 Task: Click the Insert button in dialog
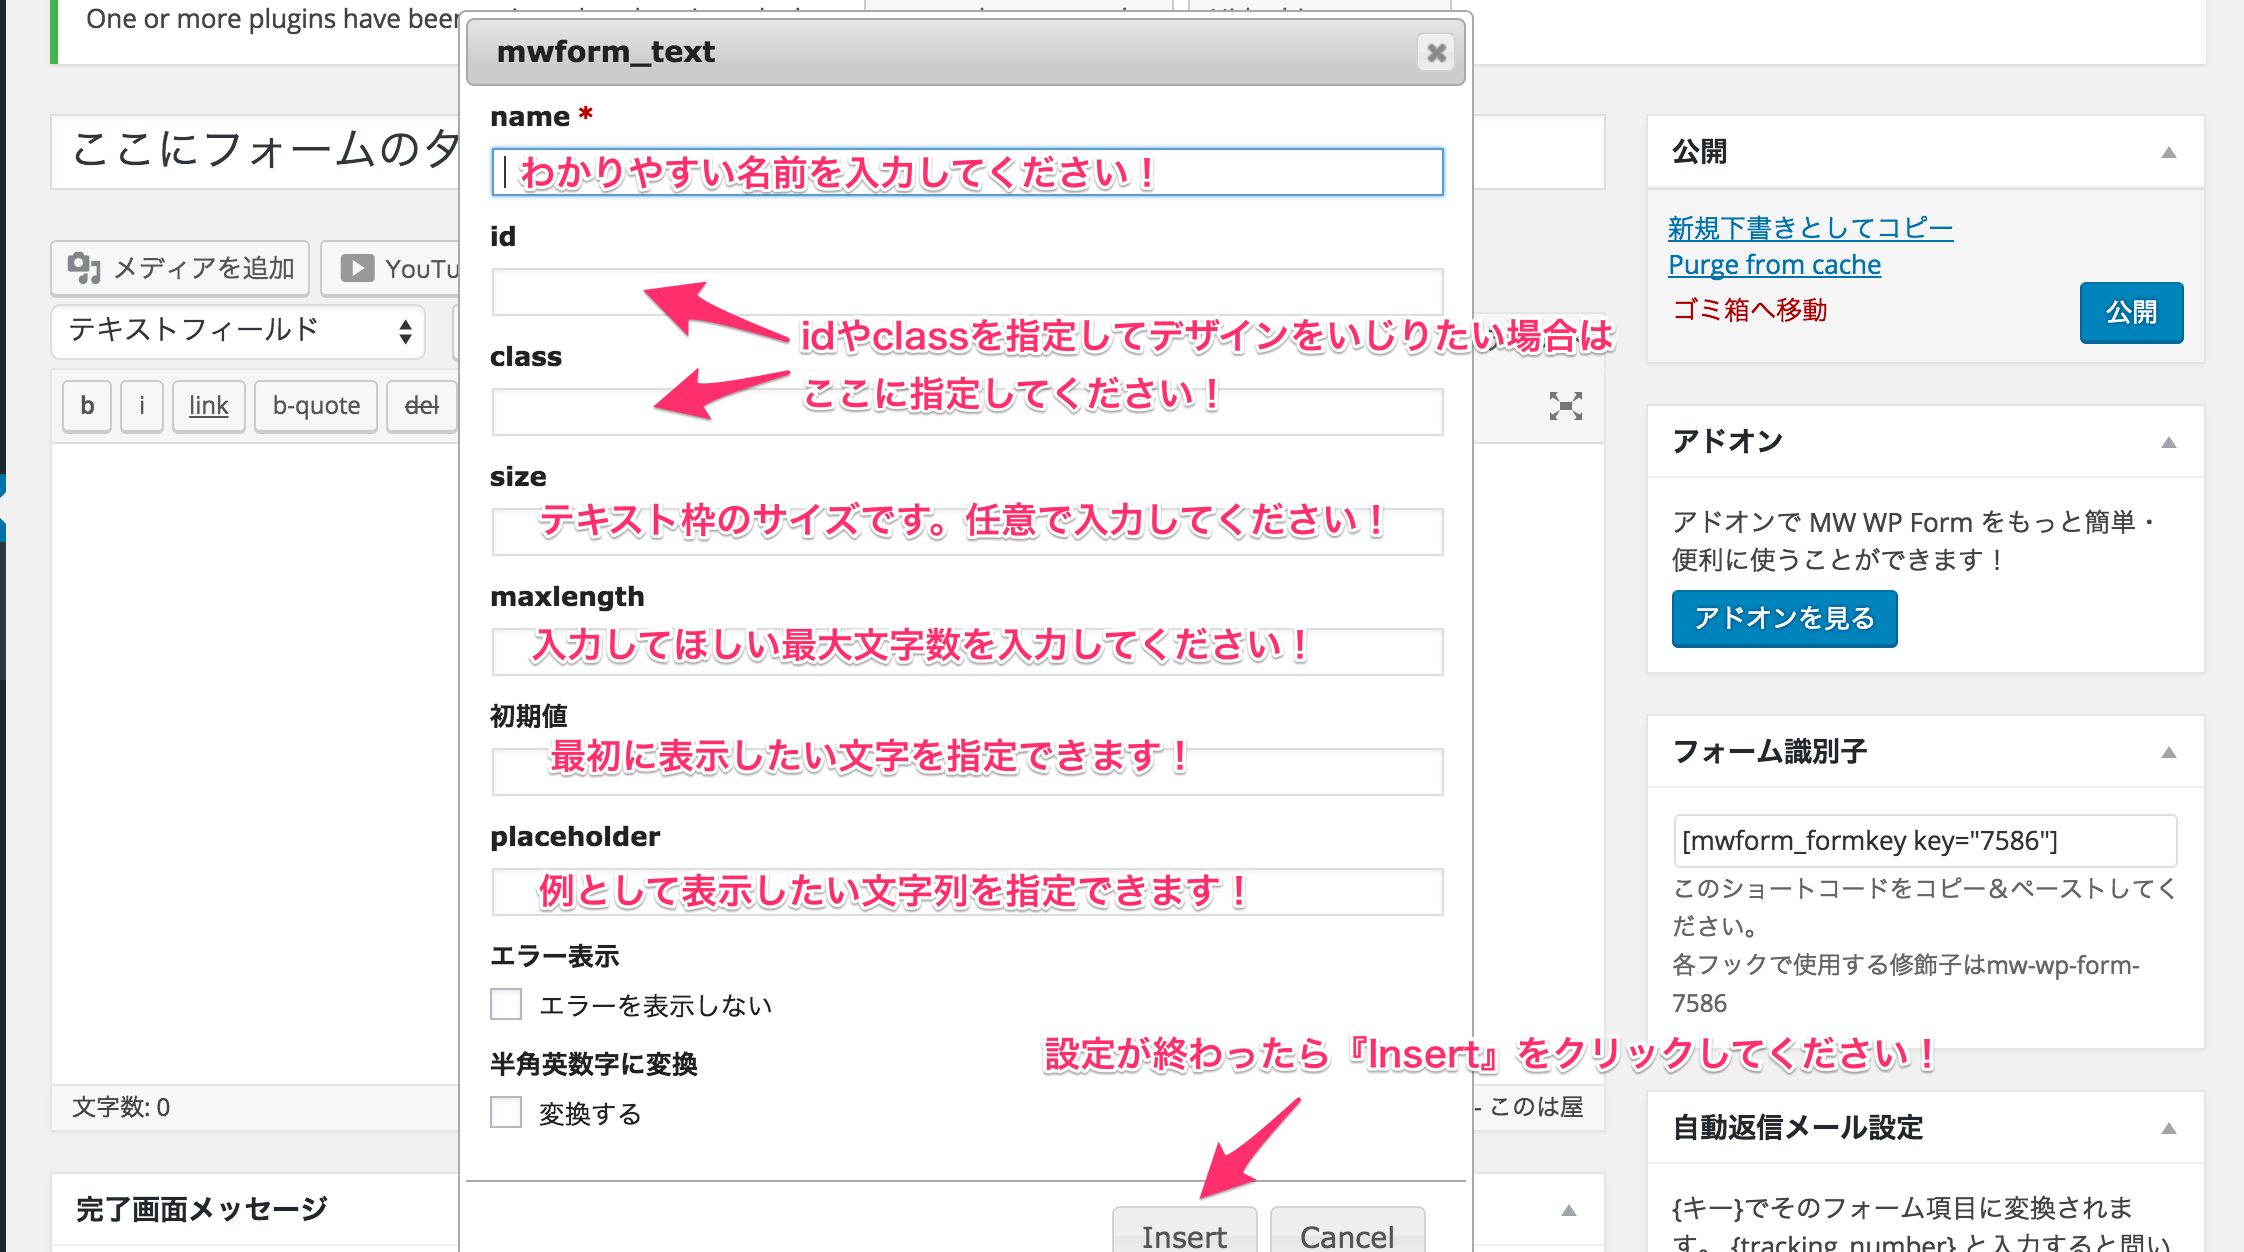[x=1184, y=1234]
